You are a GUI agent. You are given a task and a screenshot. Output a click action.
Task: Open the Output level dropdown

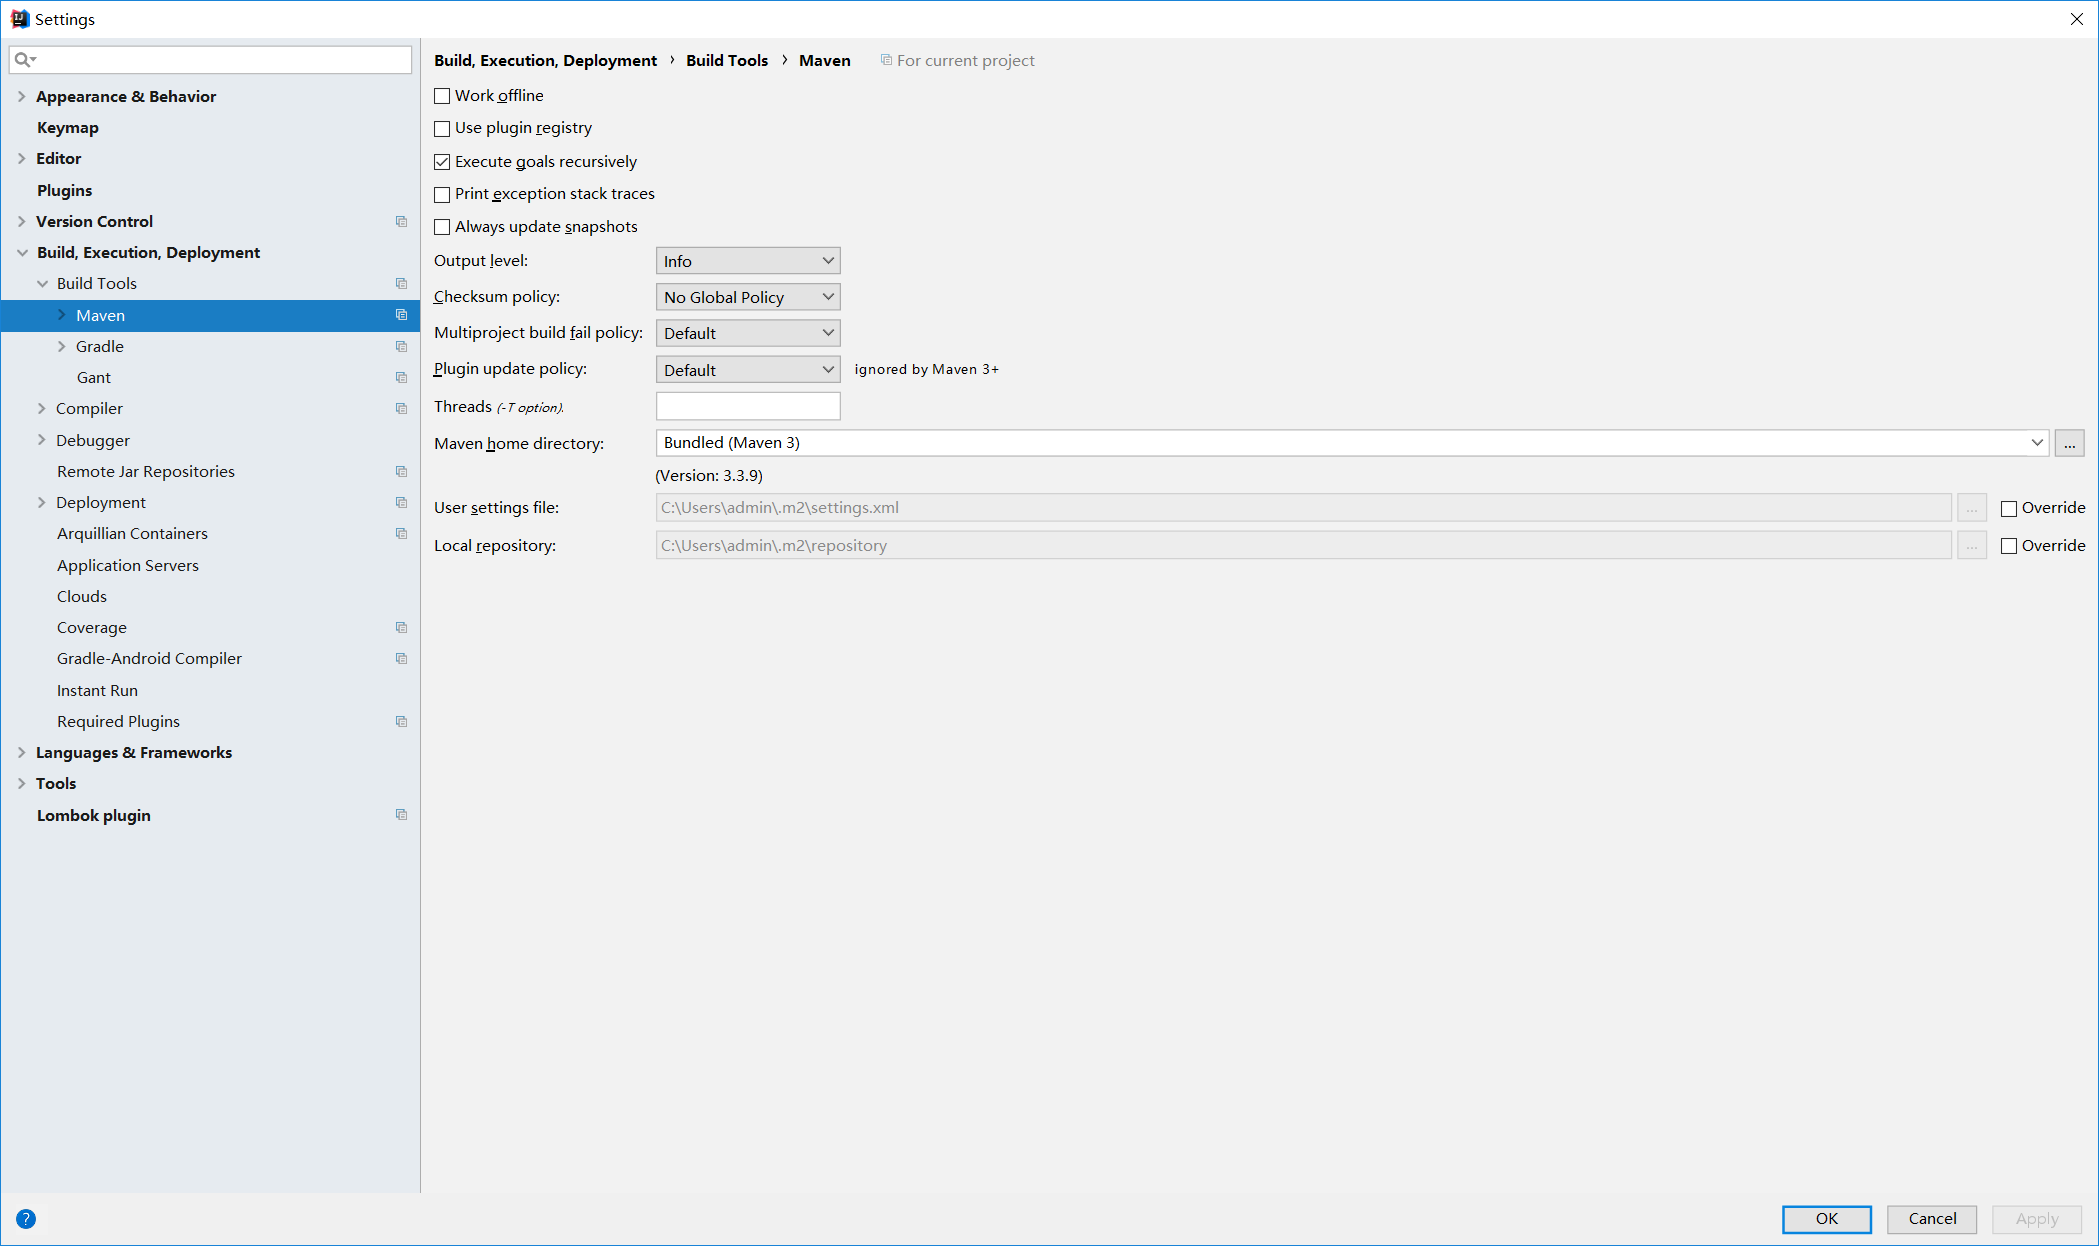[x=747, y=261]
